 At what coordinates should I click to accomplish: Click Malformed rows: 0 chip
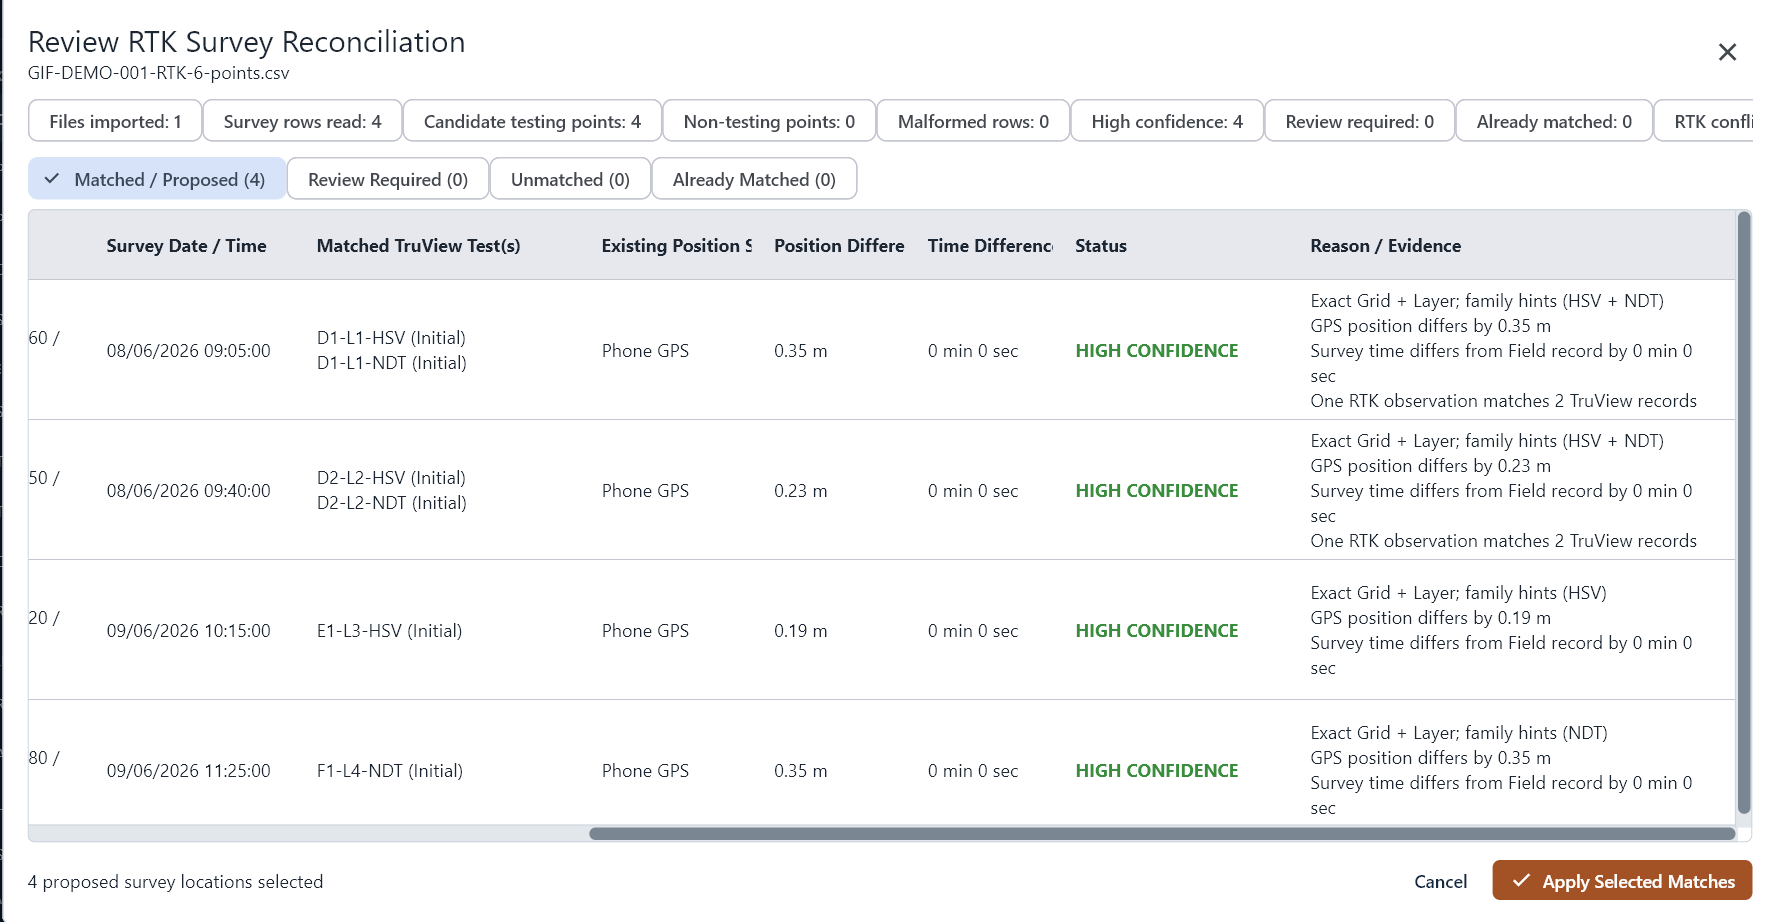click(973, 121)
